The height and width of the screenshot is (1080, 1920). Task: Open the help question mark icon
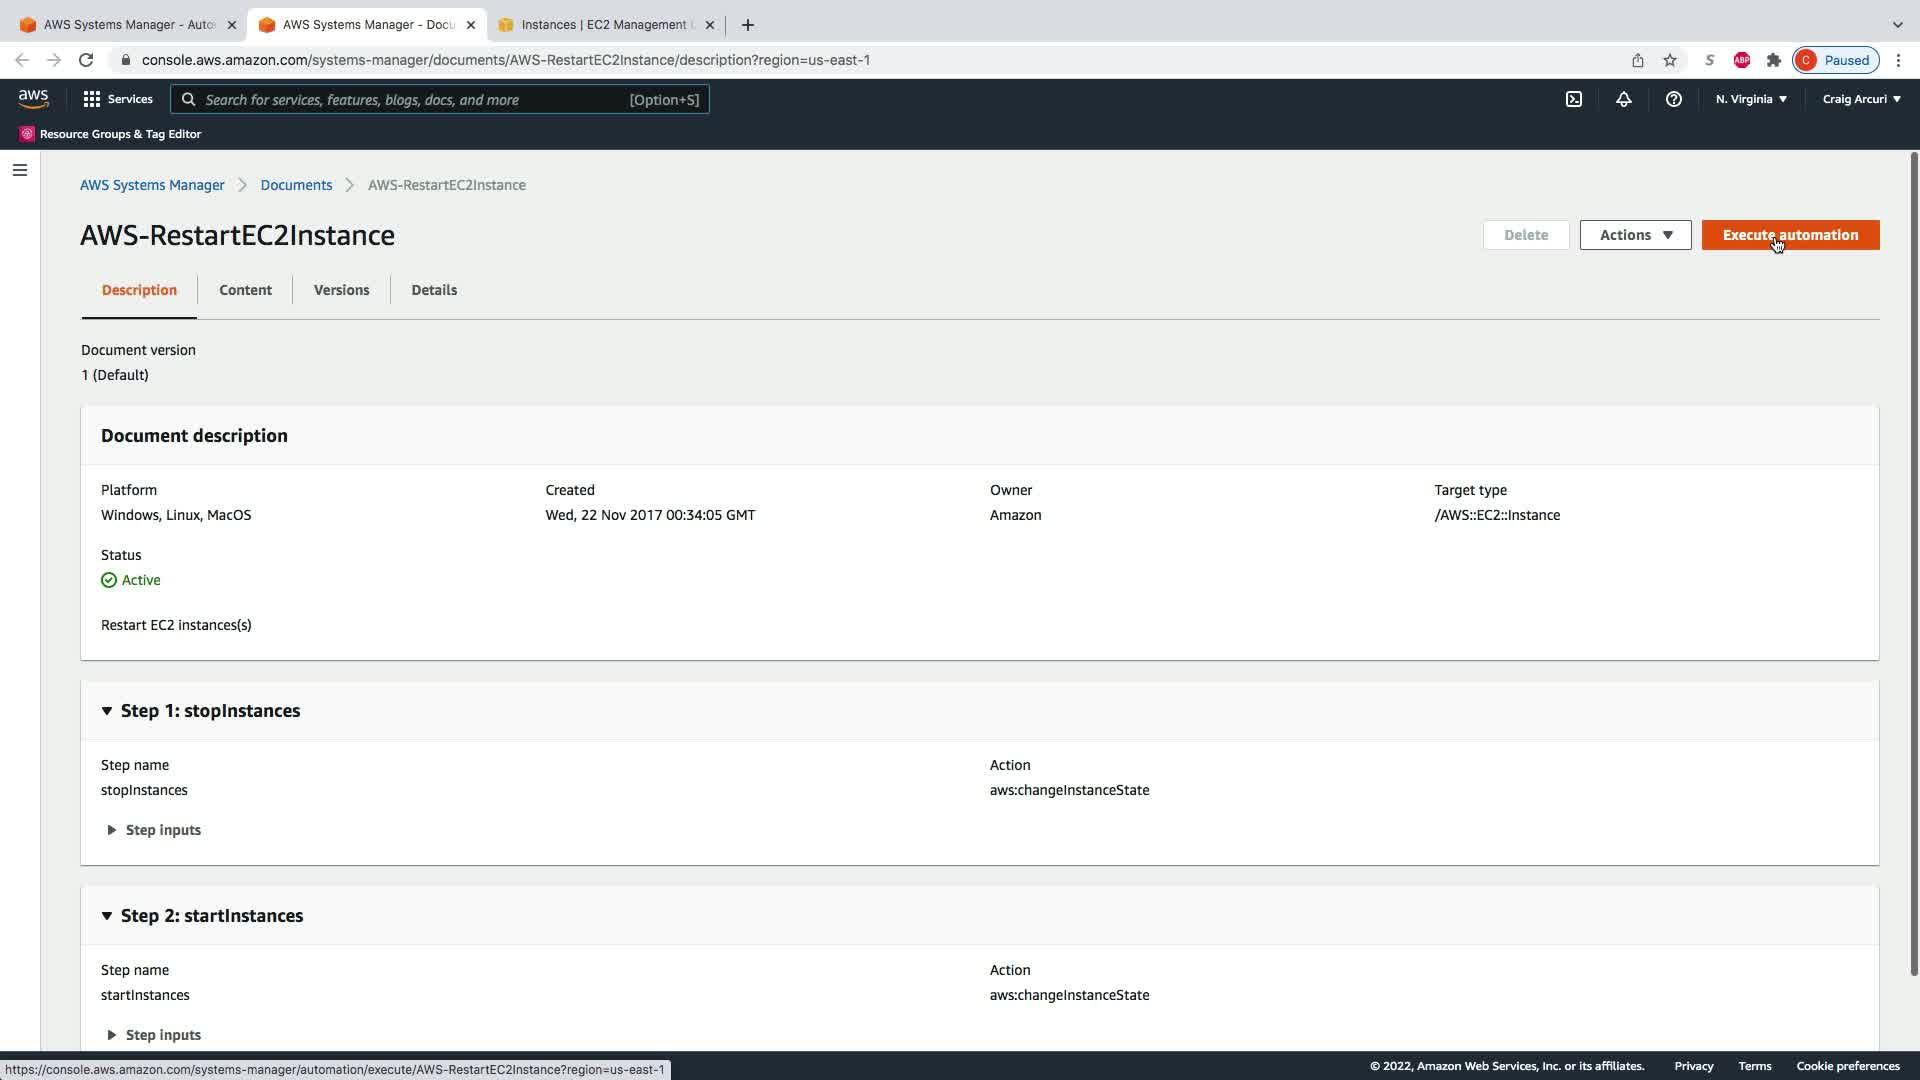pos(1673,99)
